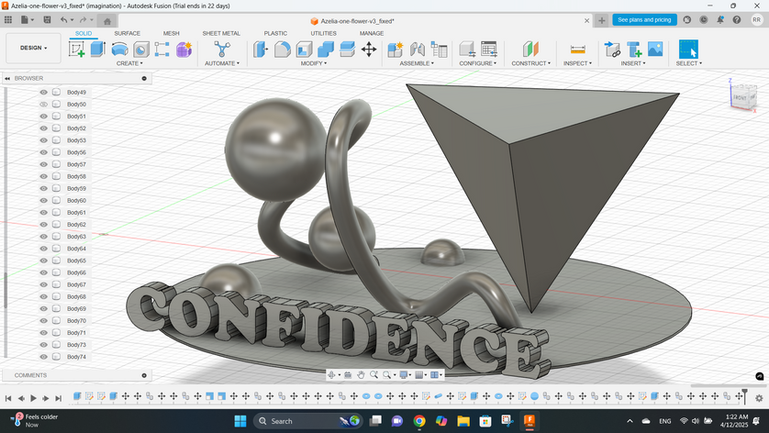769x433 pixels.
Task: Select the Extrude tool icon
Action: pos(98,49)
